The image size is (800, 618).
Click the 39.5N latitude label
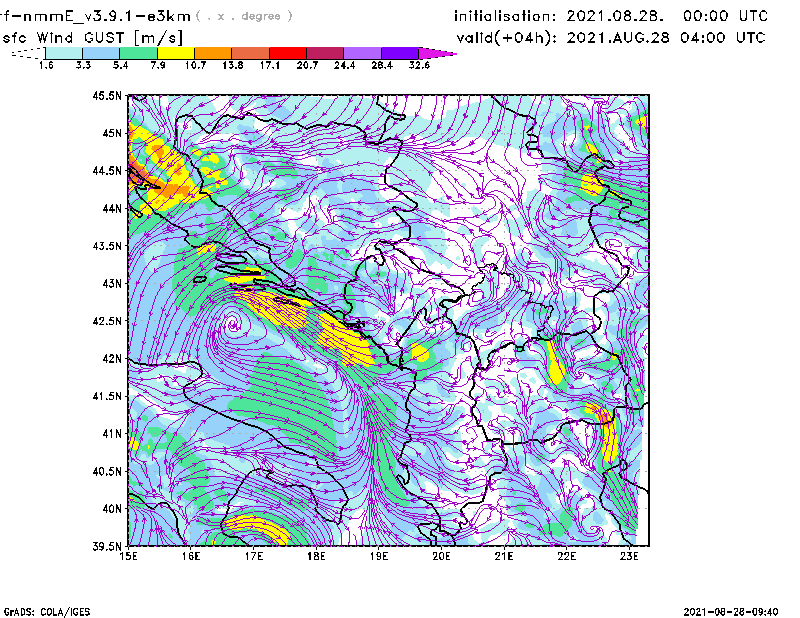tap(107, 546)
